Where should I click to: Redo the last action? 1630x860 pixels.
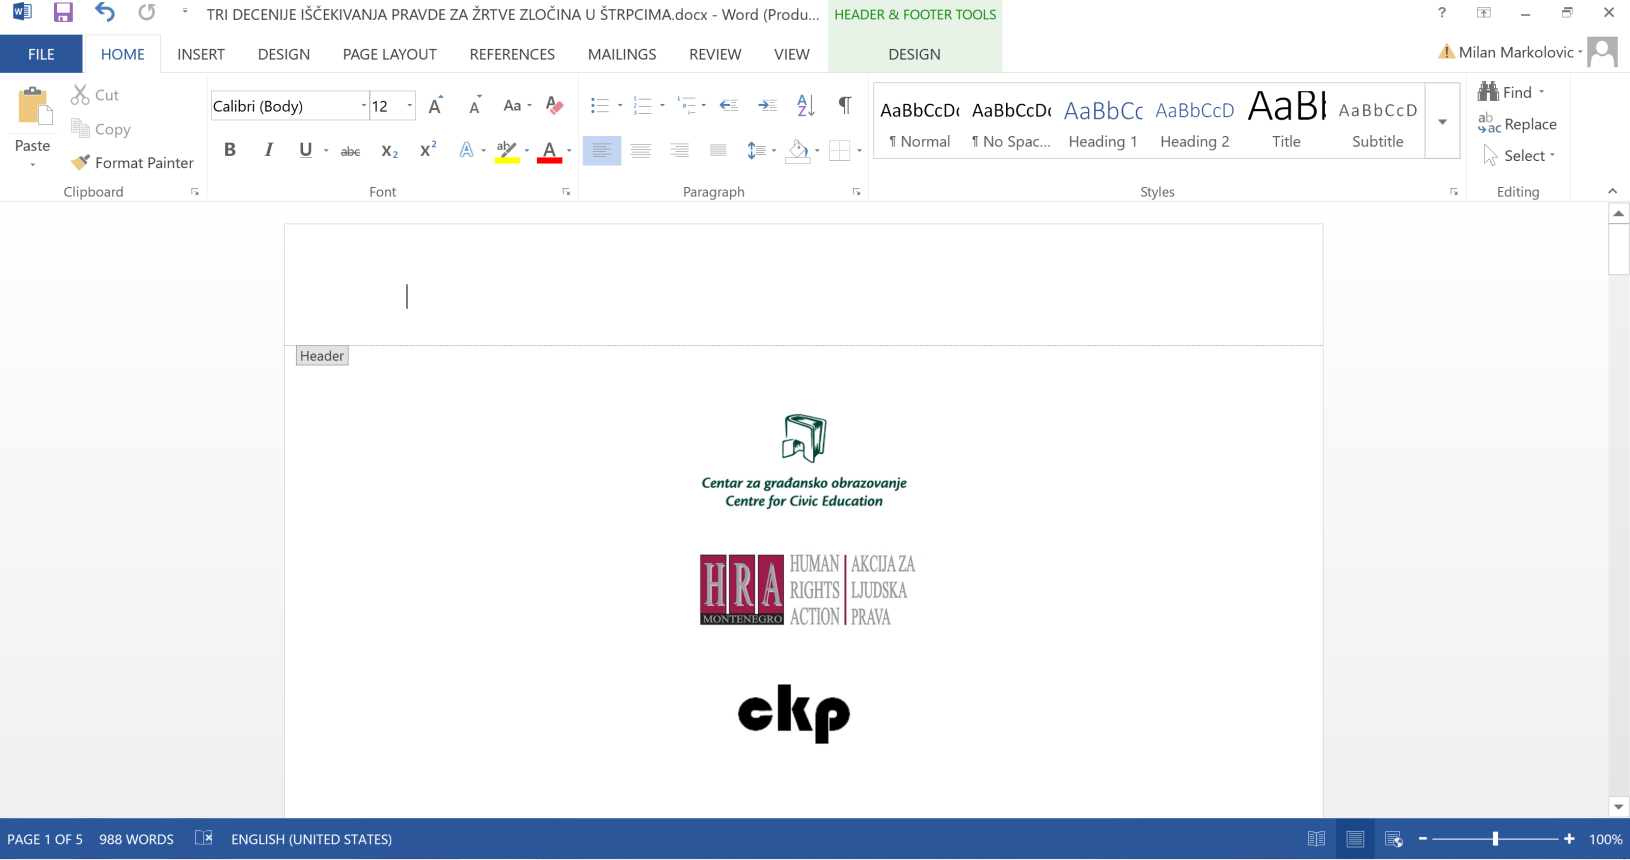click(147, 13)
